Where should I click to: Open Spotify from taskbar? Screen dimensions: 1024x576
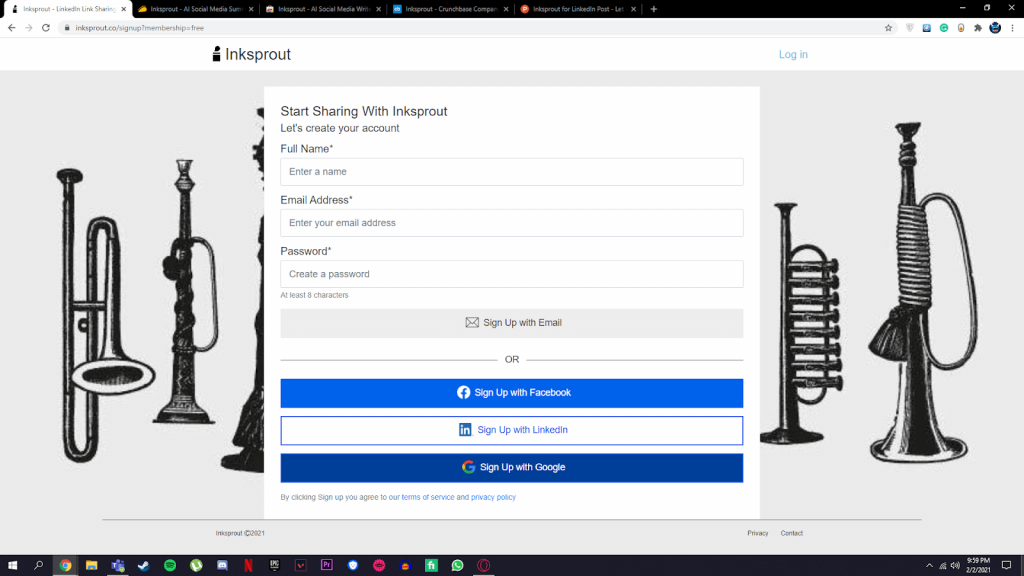pyautogui.click(x=170, y=566)
